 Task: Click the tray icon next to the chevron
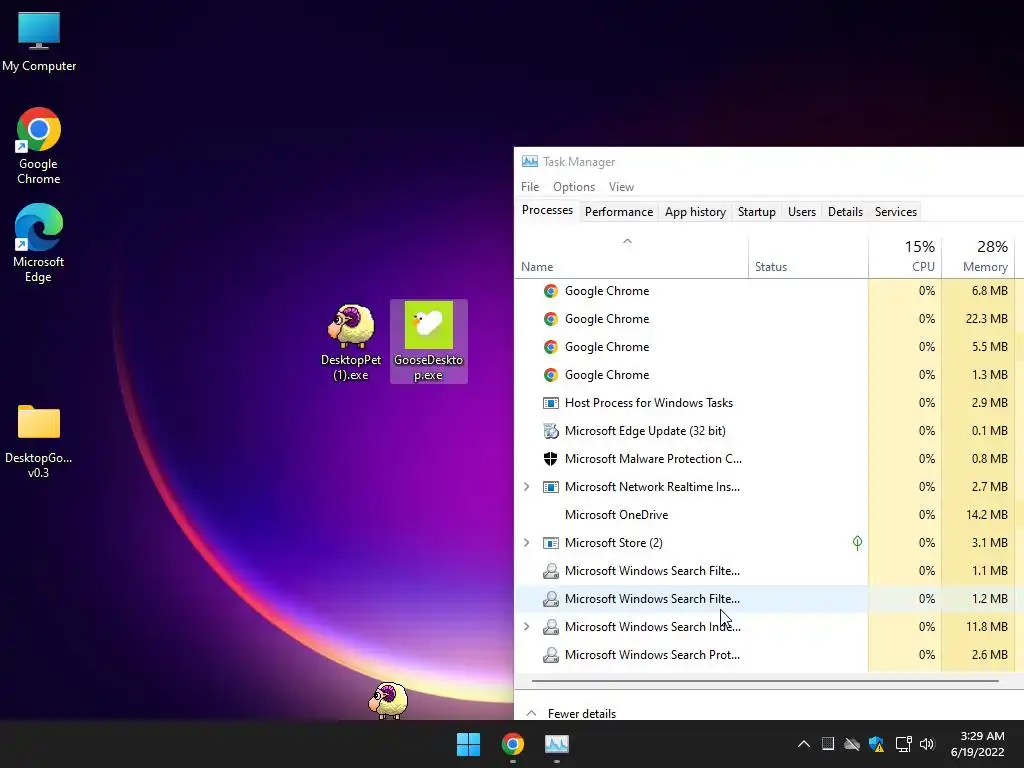click(827, 744)
